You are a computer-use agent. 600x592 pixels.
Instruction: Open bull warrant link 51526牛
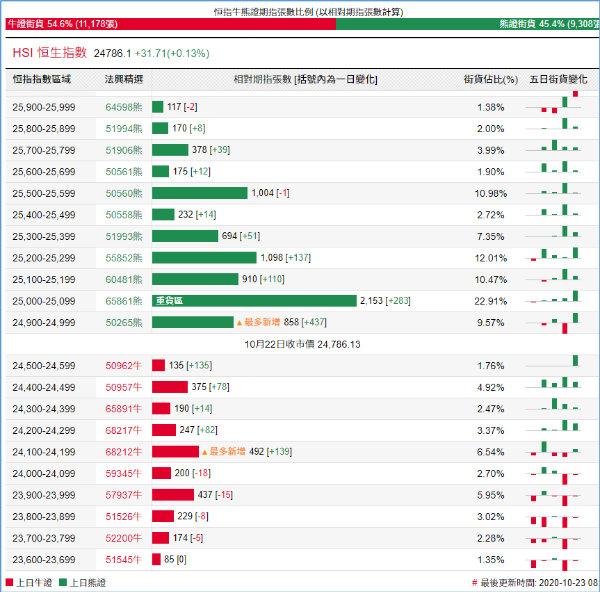tap(124, 517)
